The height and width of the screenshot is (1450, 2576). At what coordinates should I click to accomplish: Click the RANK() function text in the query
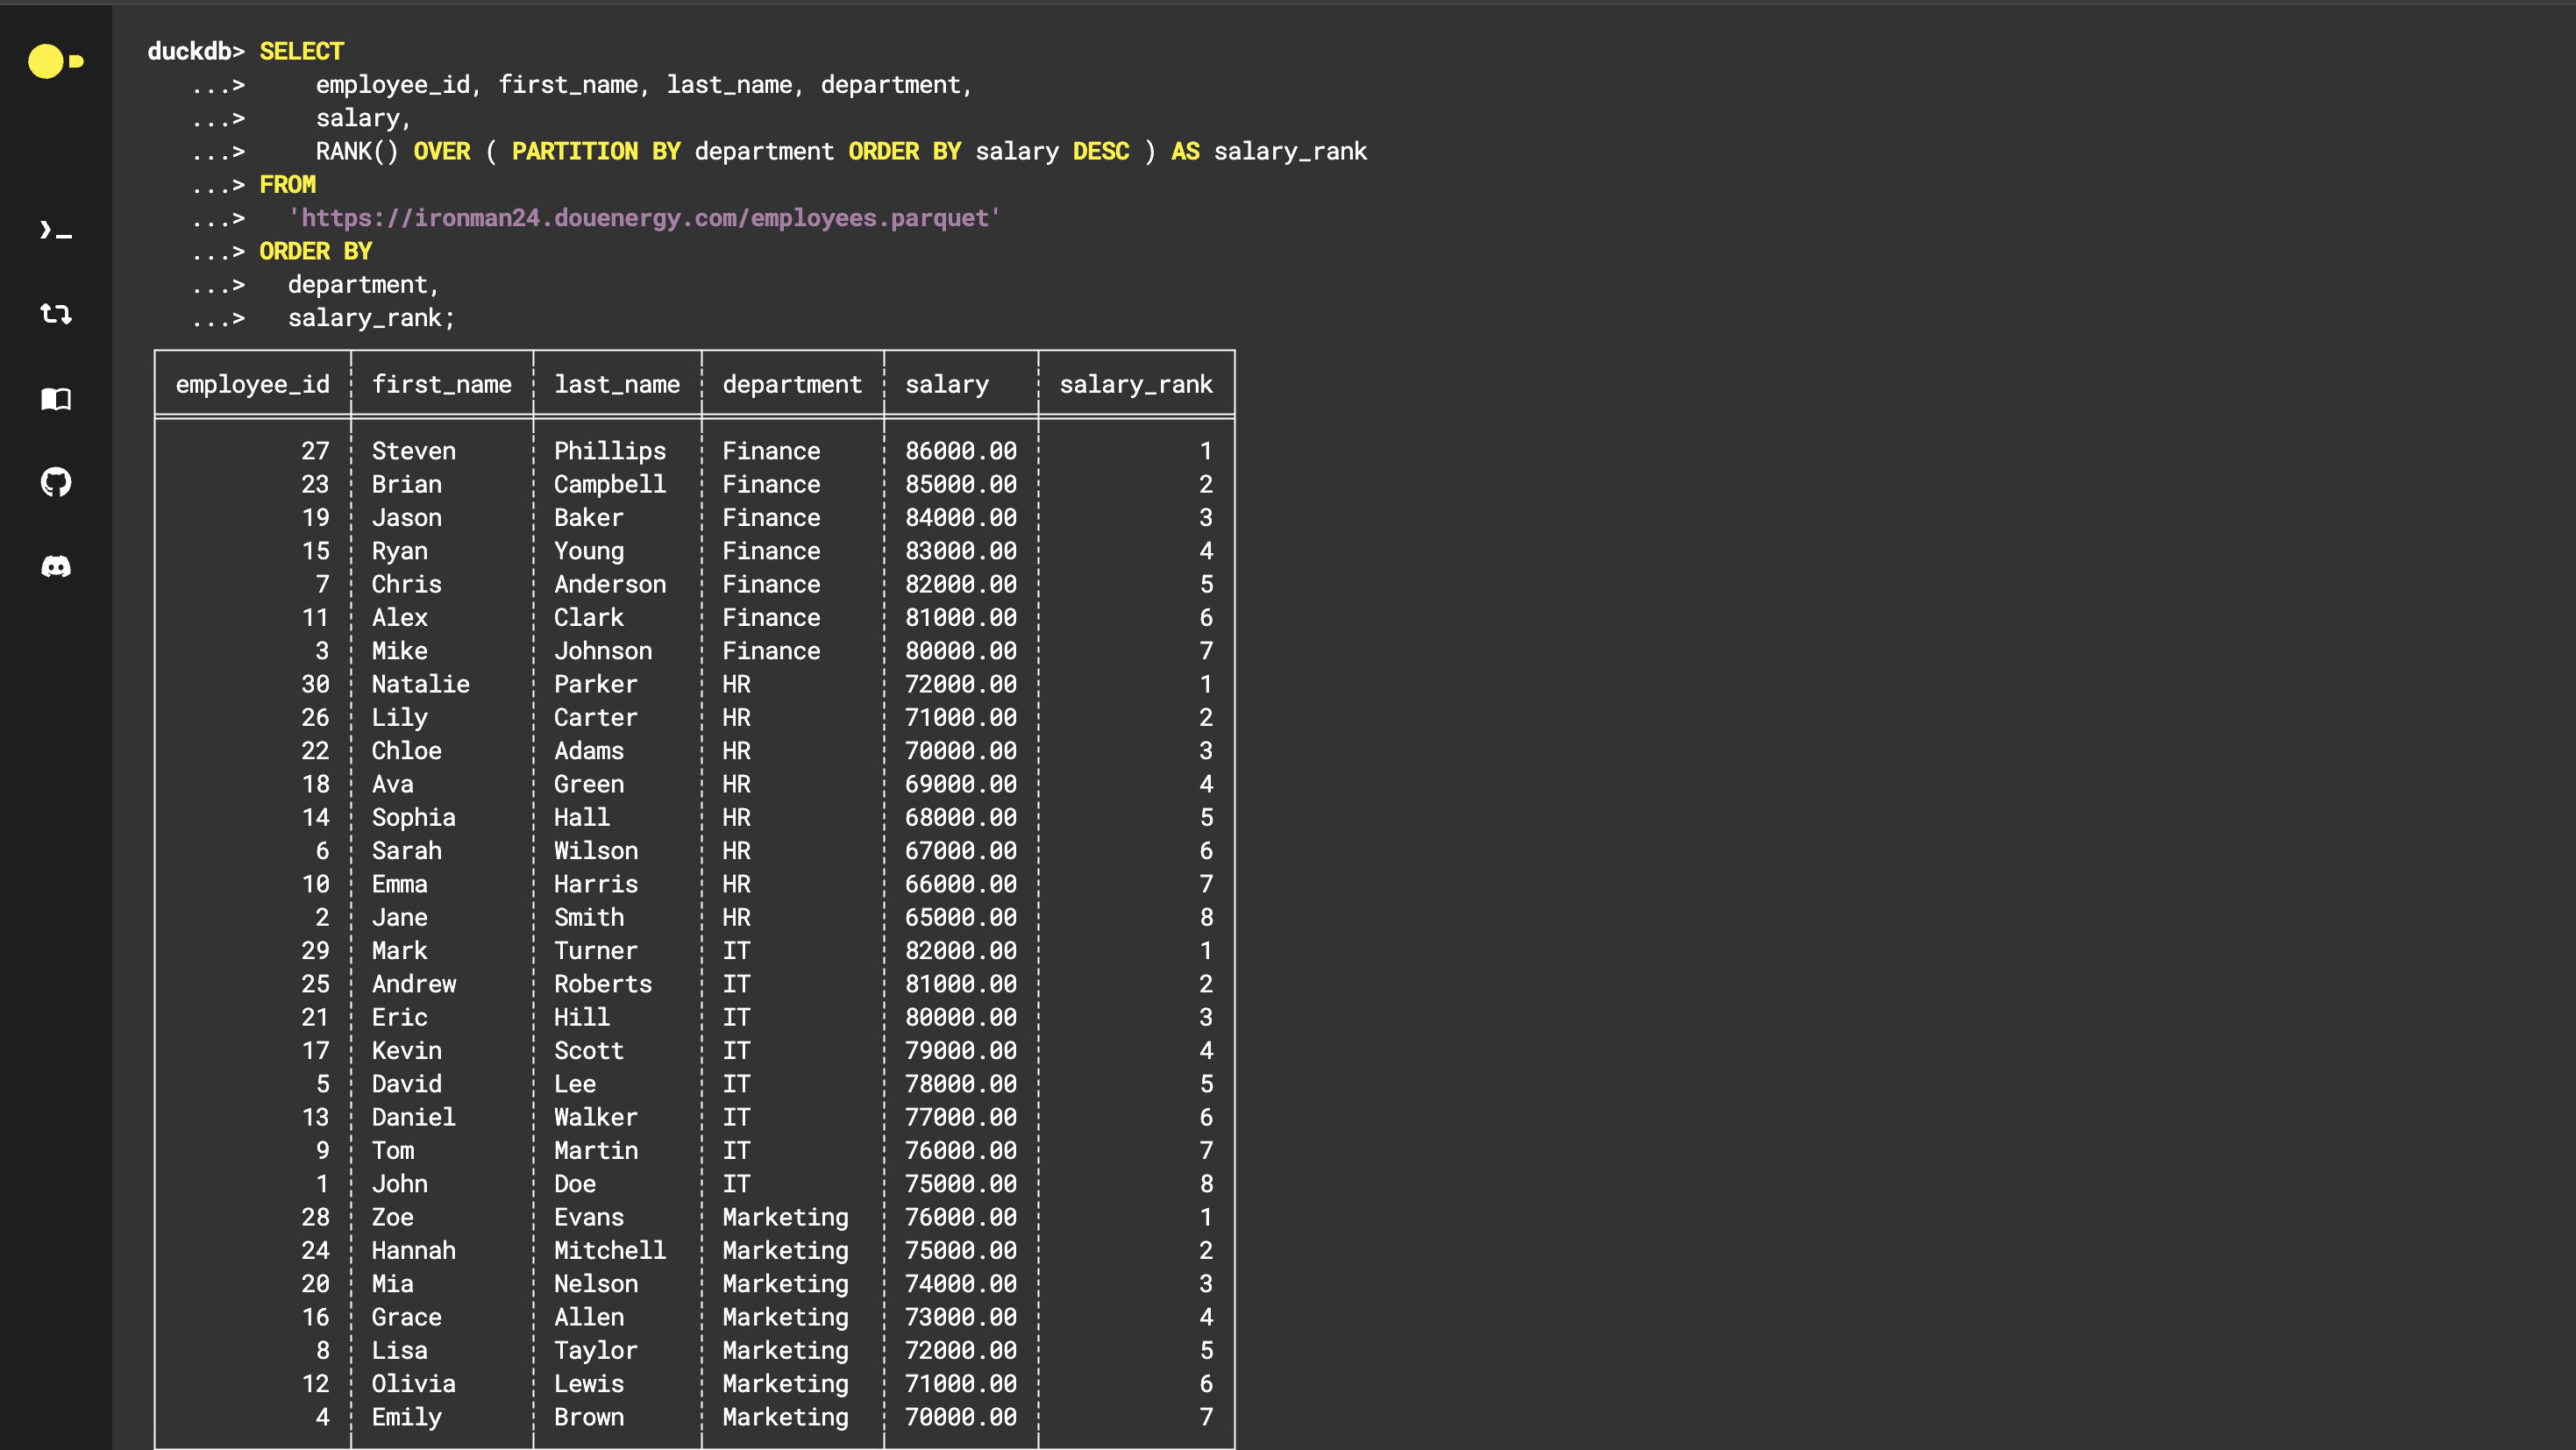pyautogui.click(x=357, y=151)
